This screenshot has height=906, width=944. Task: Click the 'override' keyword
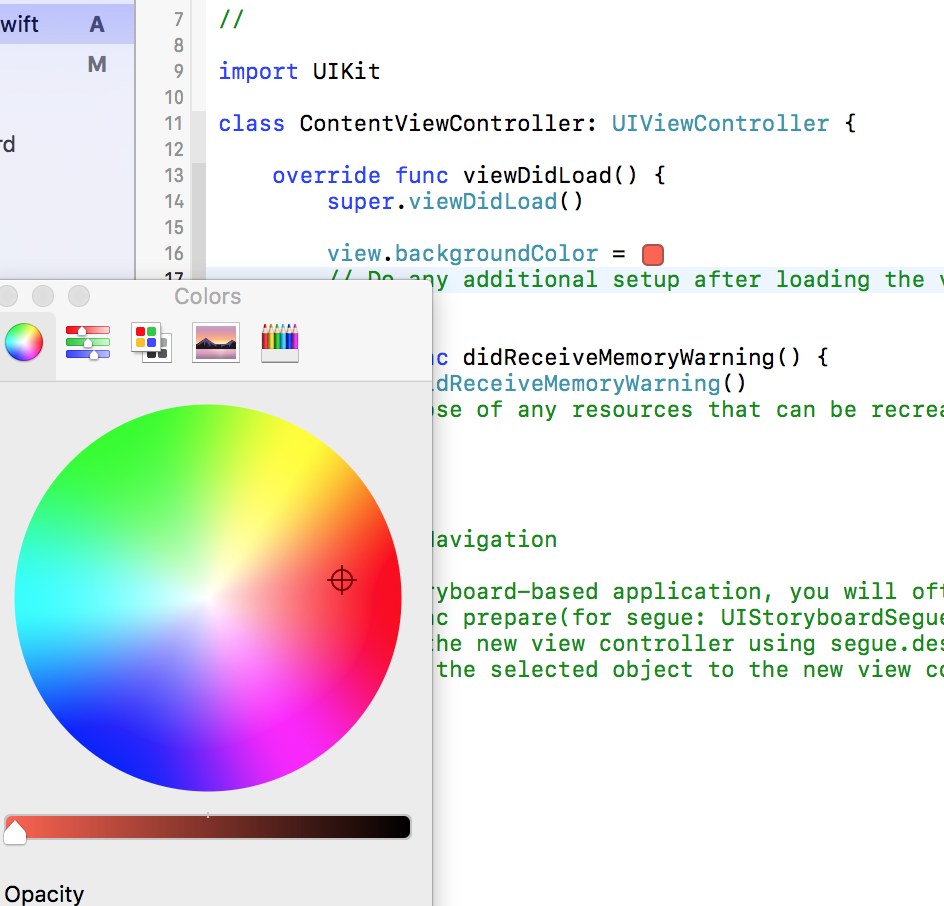326,176
